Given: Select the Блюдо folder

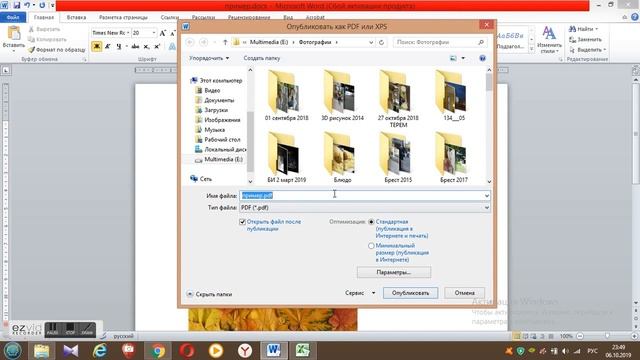Looking at the screenshot, I should [x=342, y=158].
